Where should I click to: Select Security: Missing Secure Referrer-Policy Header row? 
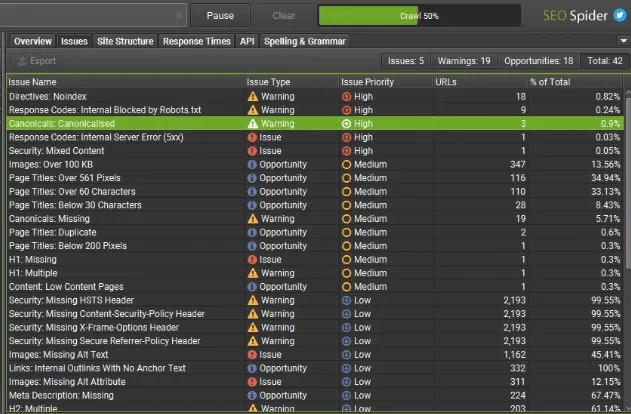pyautogui.click(x=315, y=341)
